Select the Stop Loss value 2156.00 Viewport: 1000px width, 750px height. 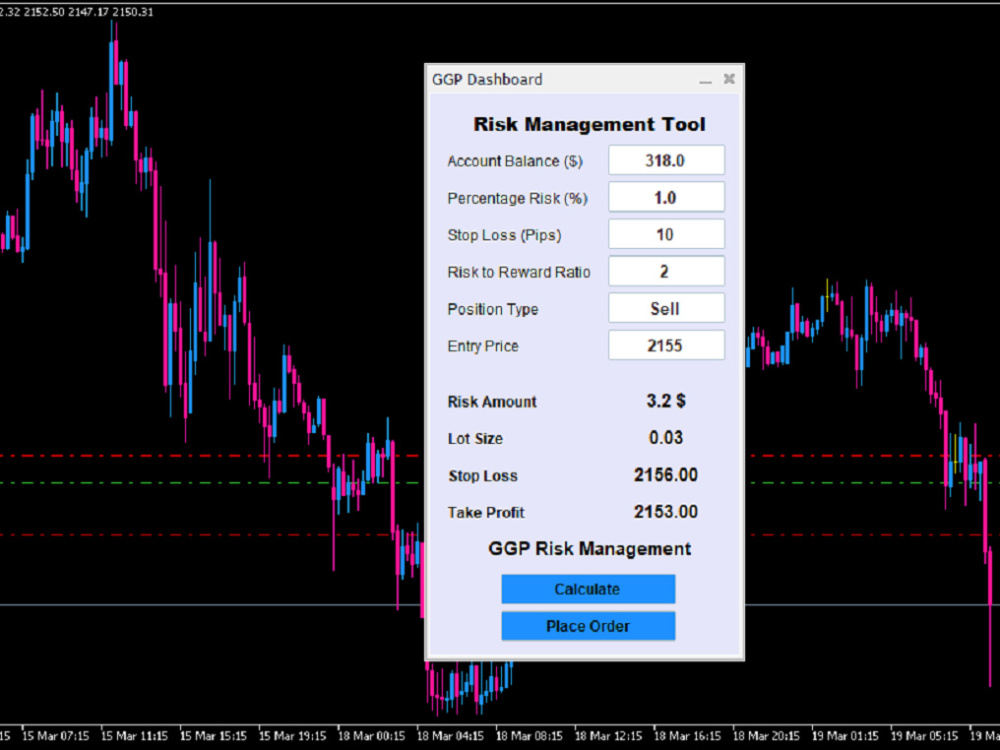tap(666, 474)
